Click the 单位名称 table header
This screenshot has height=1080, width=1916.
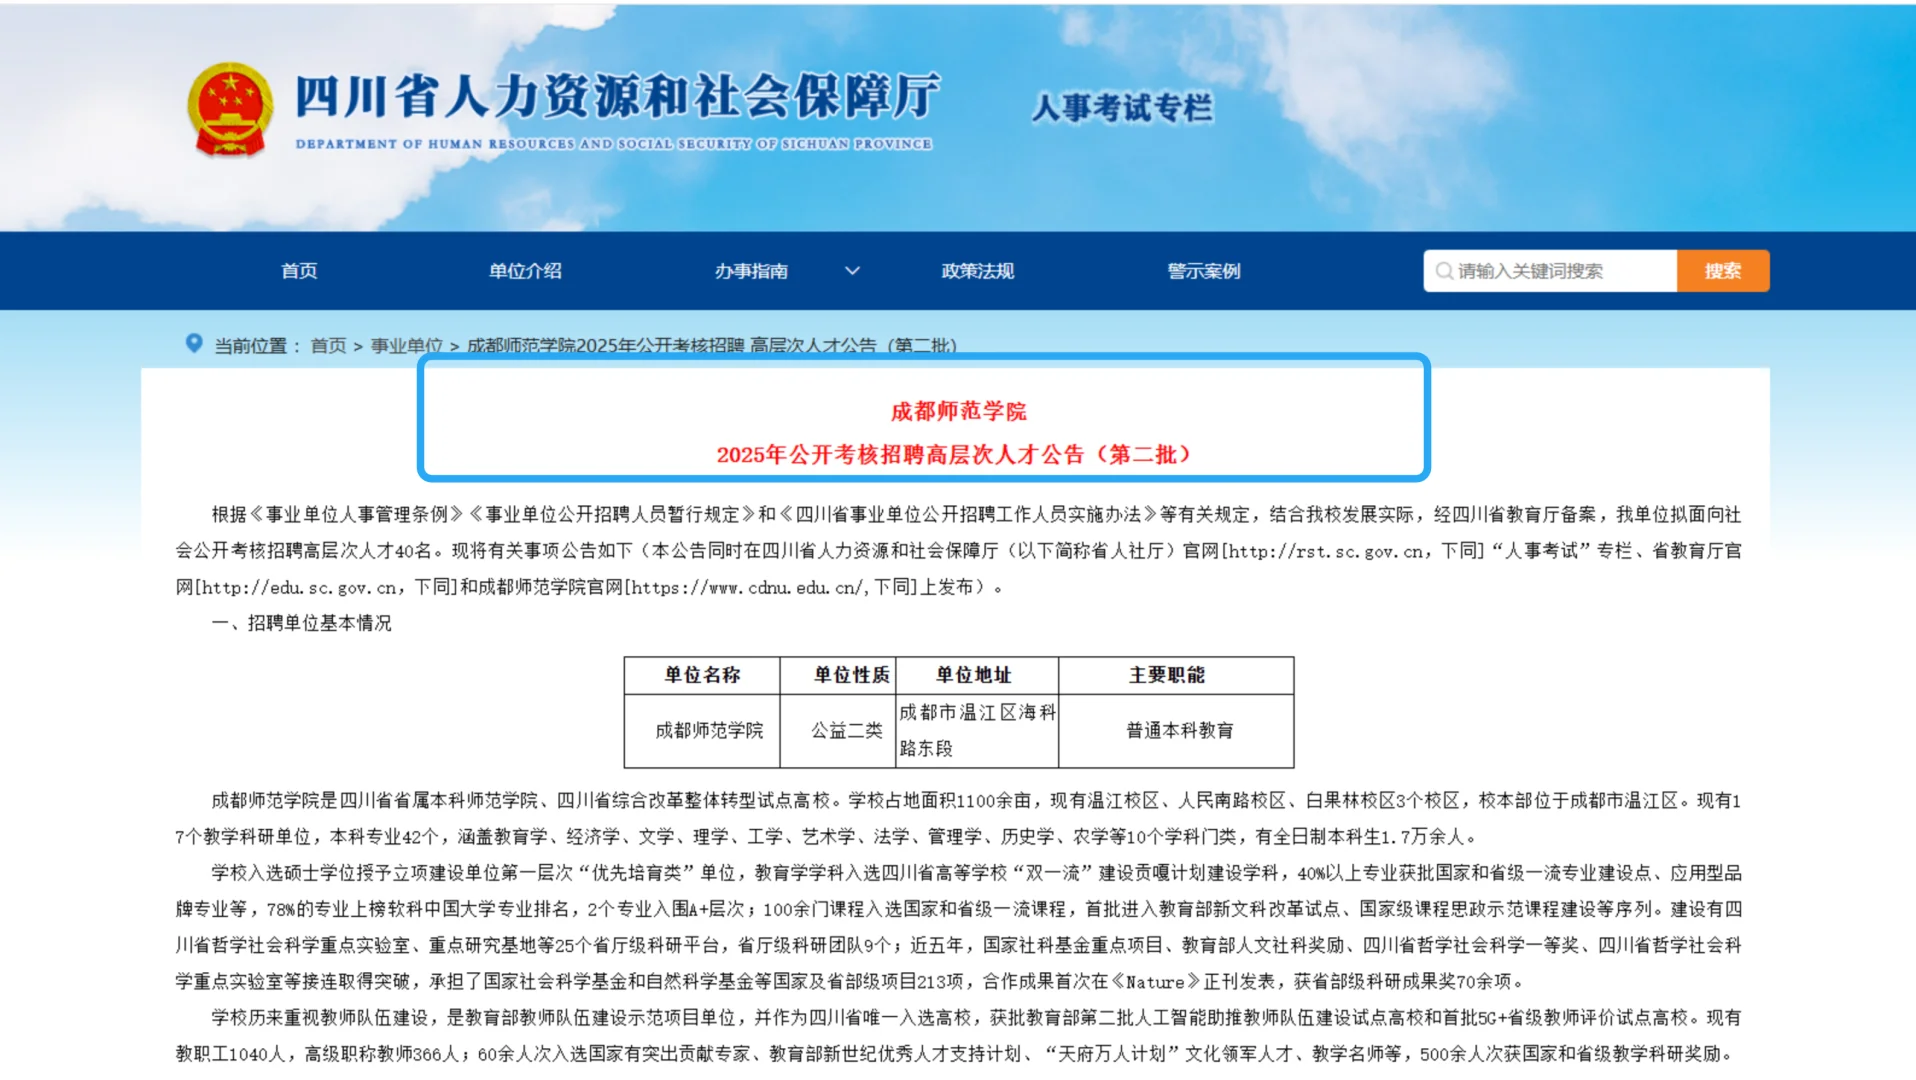[702, 675]
